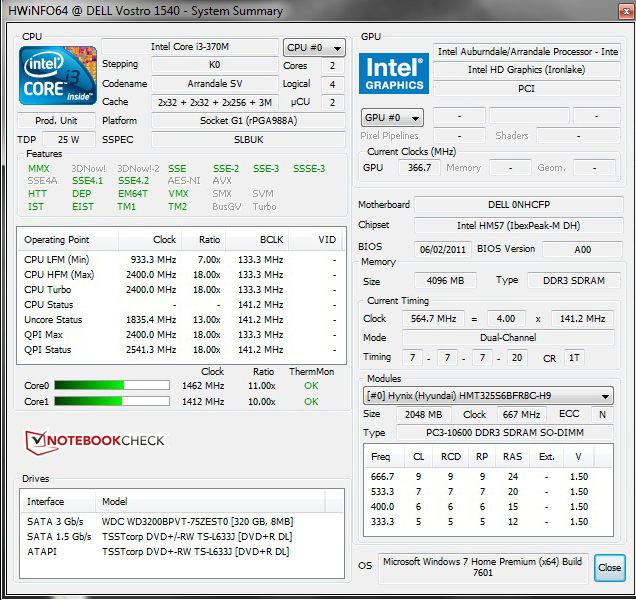Click the Intel Core i3-370M name field
Image resolution: width=636 pixels, height=600 pixels.
click(x=190, y=47)
